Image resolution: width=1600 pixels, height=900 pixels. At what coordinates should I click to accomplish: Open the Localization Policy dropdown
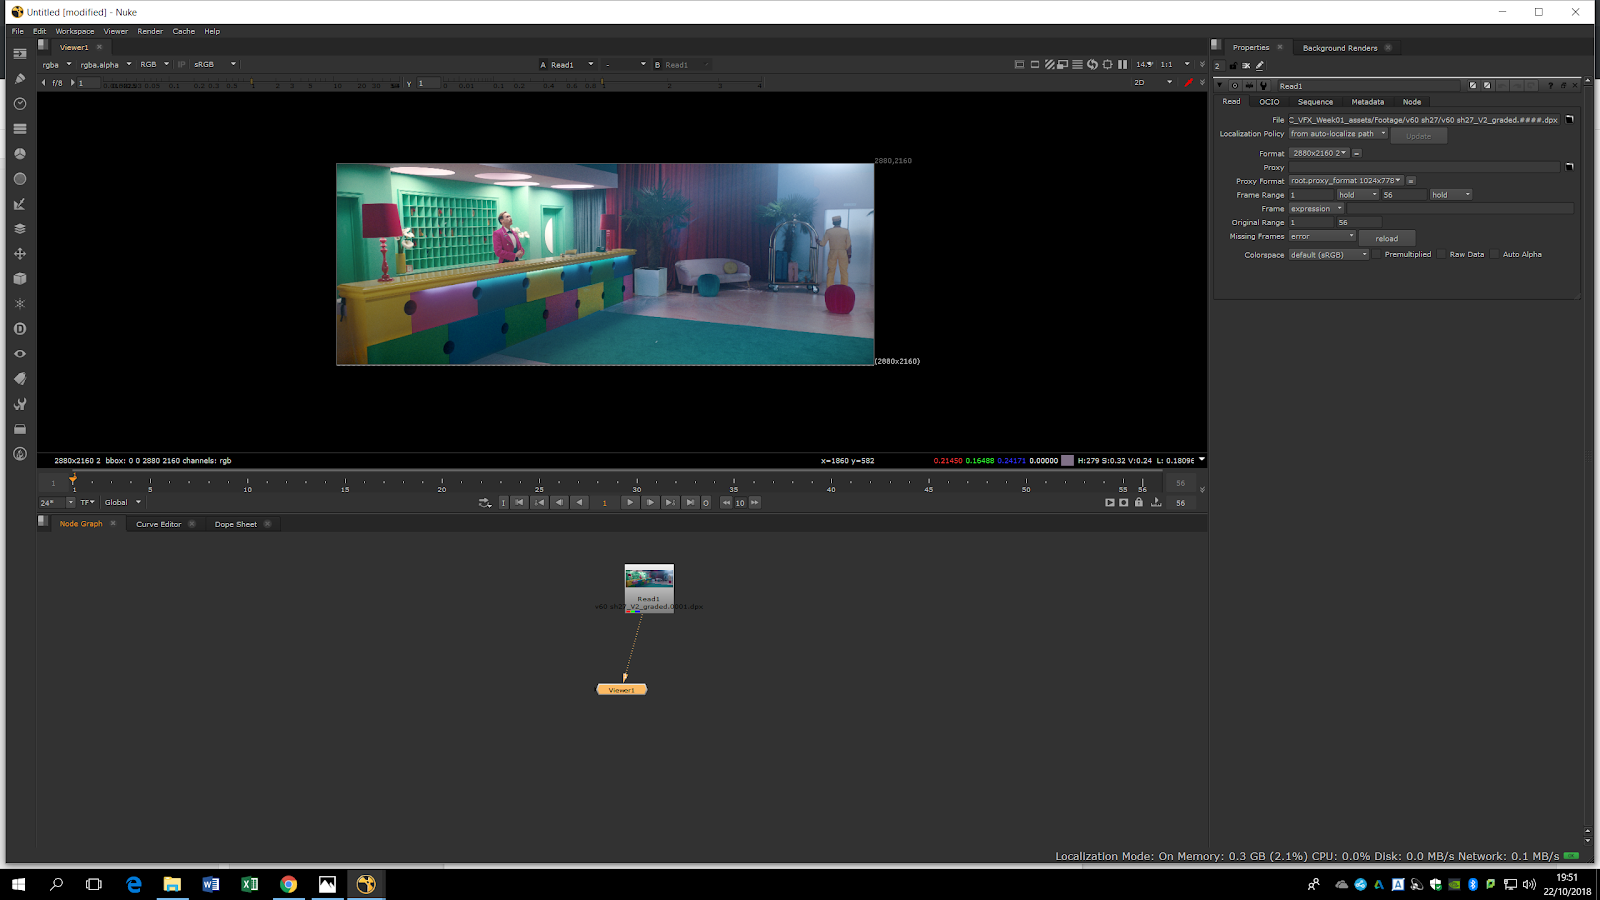1337,134
